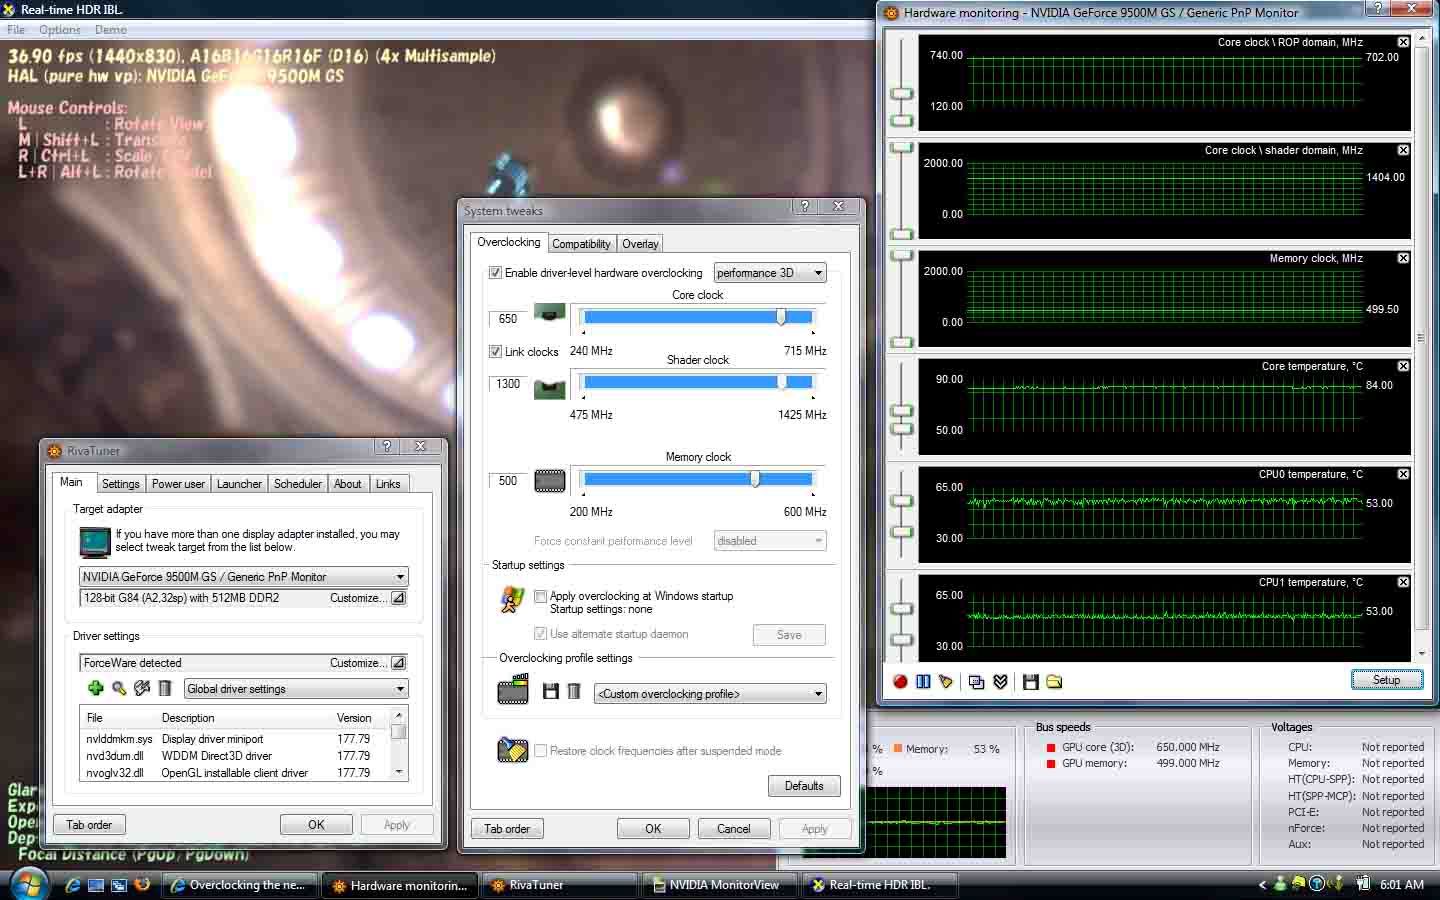The image size is (1440, 900).
Task: Click the Shader clock slider thumb
Action: pos(782,382)
